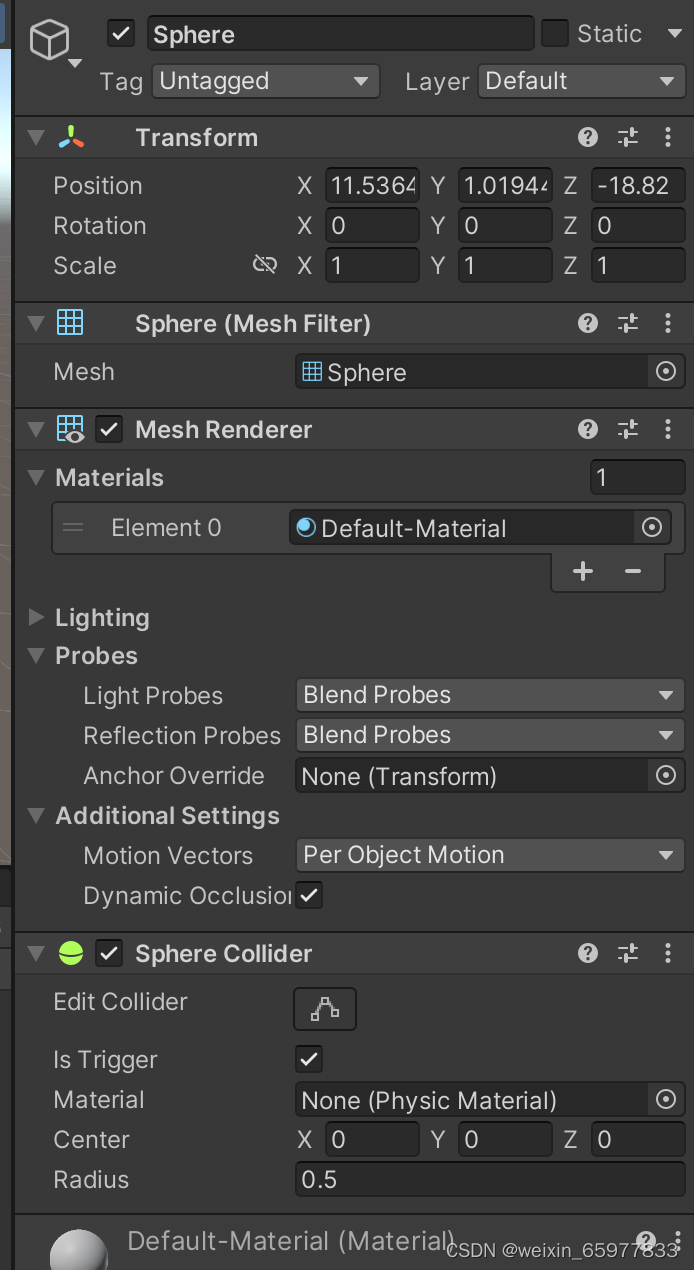The image size is (694, 1270).
Task: Open Physic Material object picker
Action: [666, 1100]
